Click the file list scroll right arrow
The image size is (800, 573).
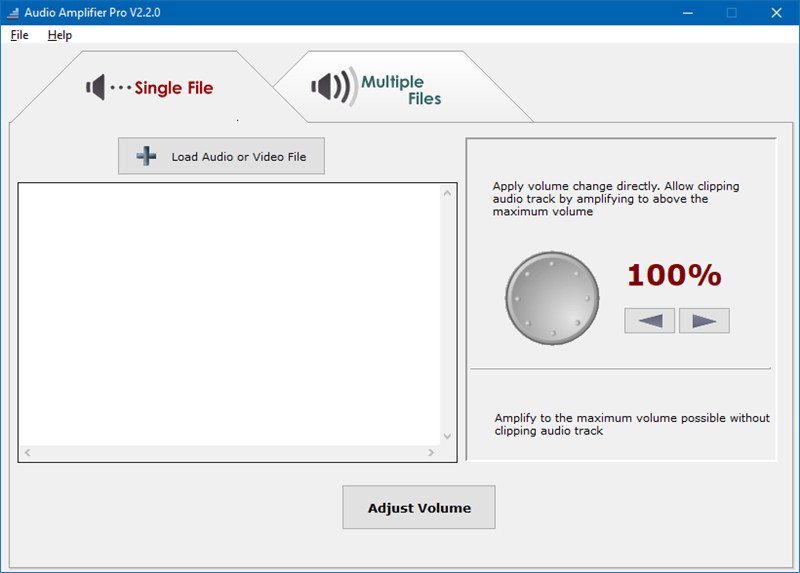431,453
